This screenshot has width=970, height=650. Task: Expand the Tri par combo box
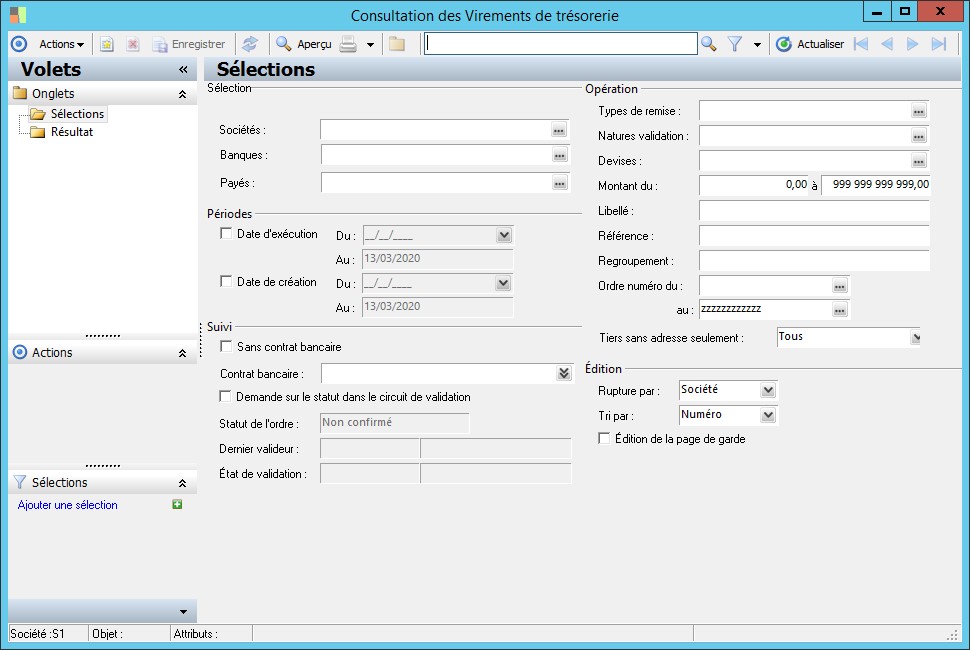coord(767,415)
